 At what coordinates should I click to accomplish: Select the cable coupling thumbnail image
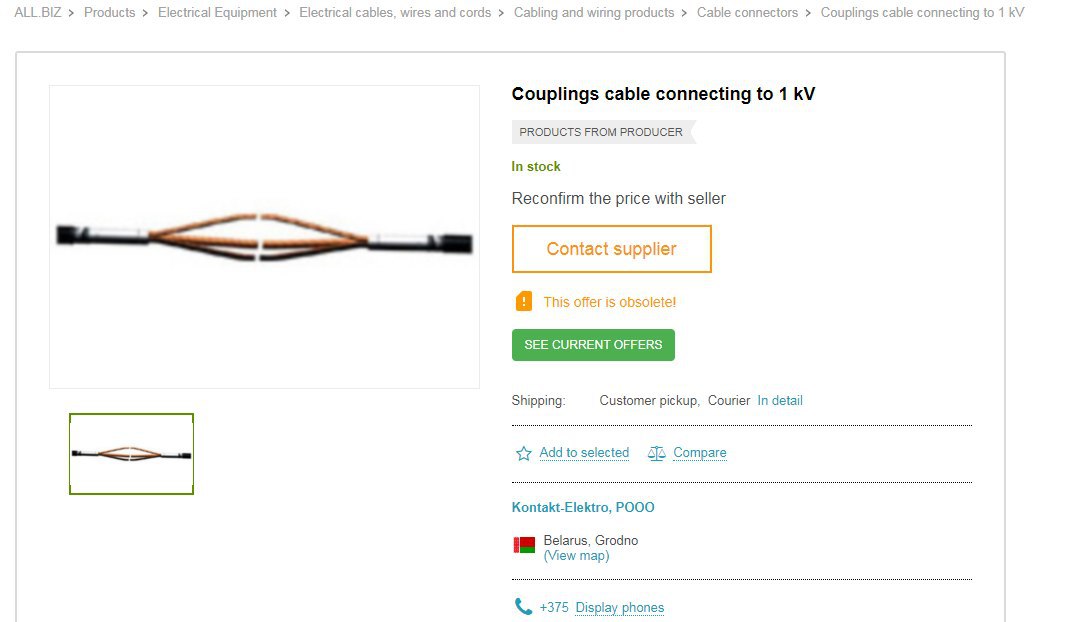tap(132, 453)
